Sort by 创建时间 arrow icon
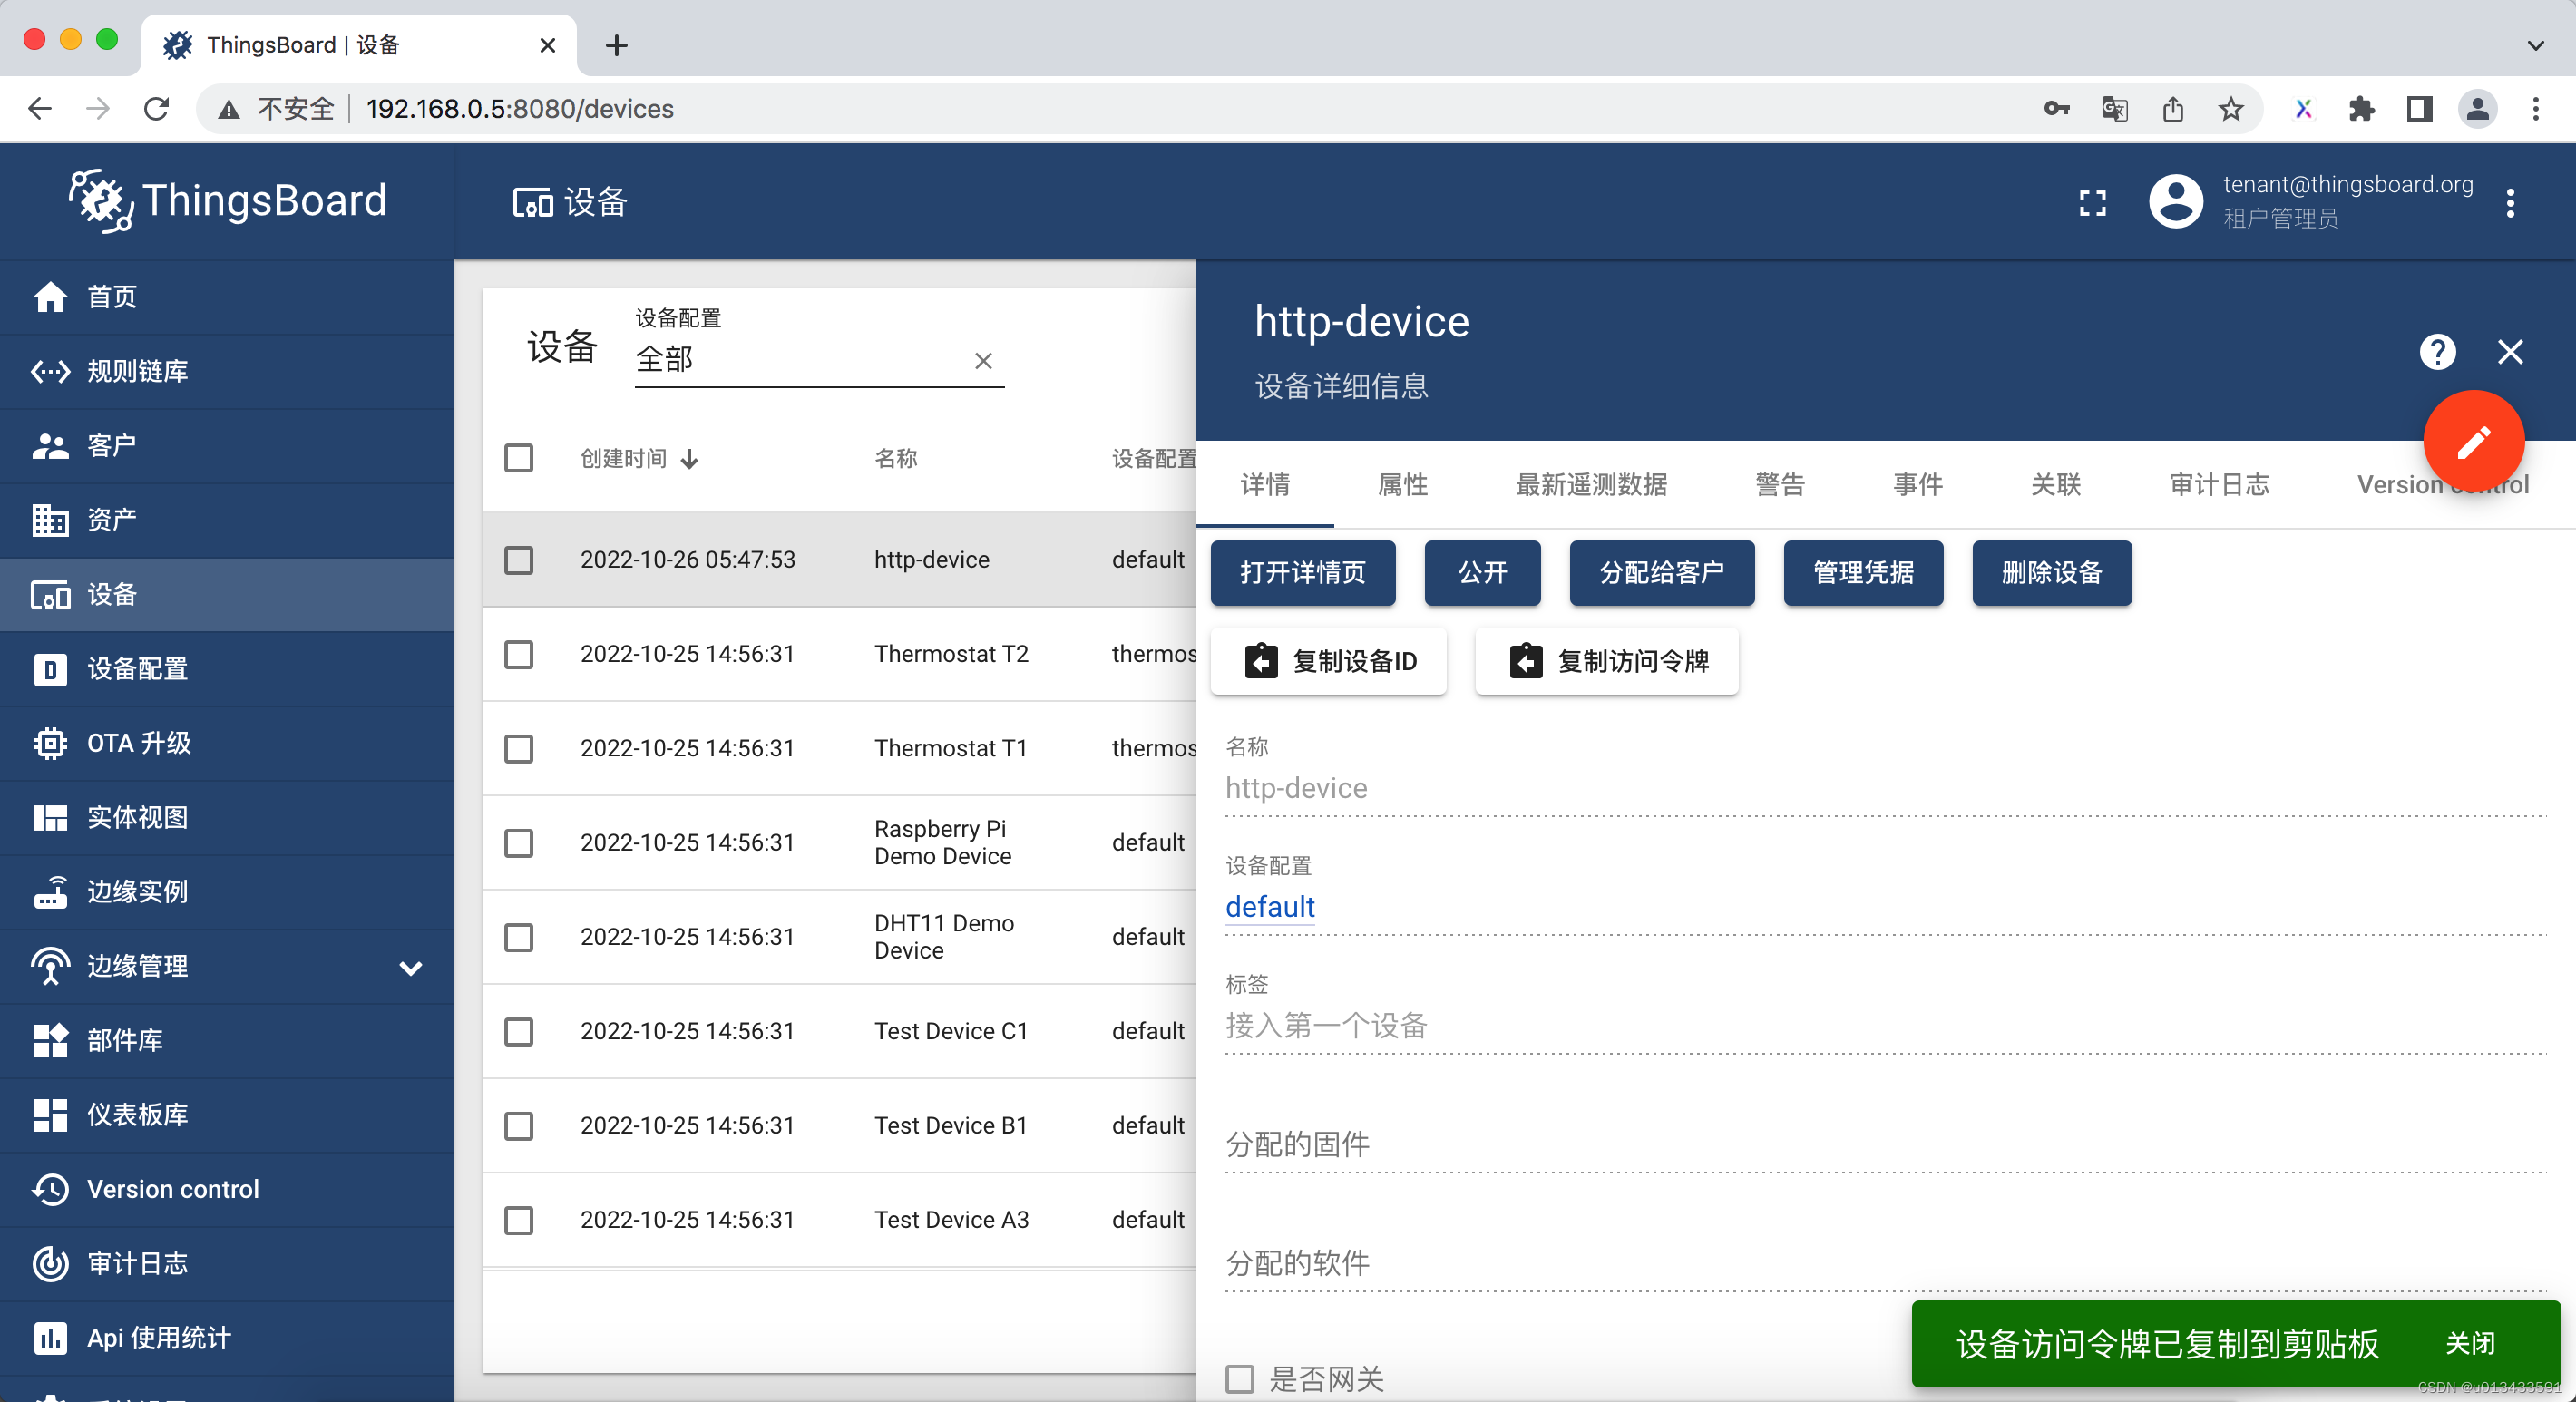 pyautogui.click(x=690, y=459)
